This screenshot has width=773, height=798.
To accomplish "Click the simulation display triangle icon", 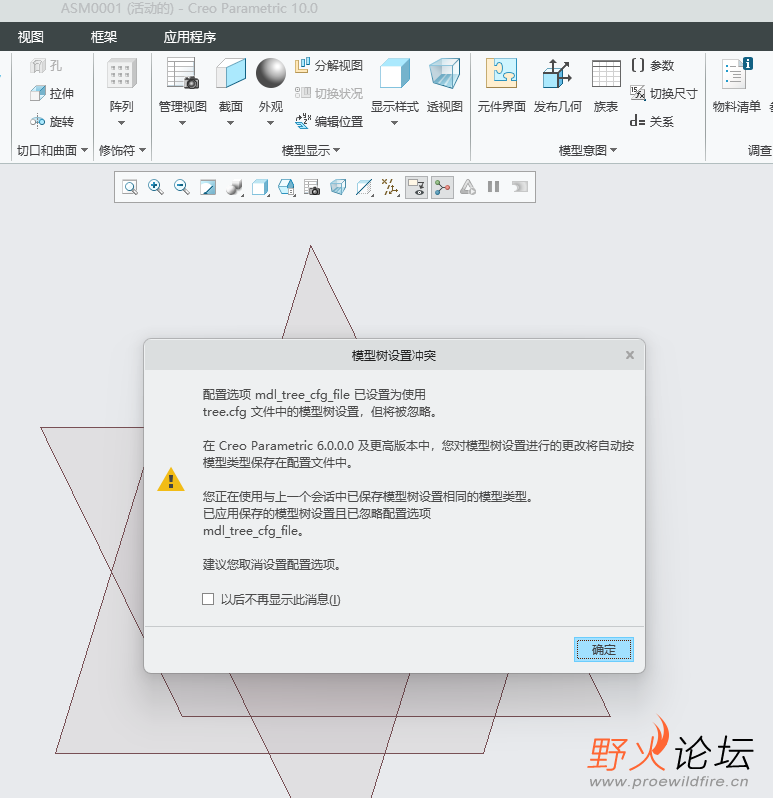I will coord(468,187).
